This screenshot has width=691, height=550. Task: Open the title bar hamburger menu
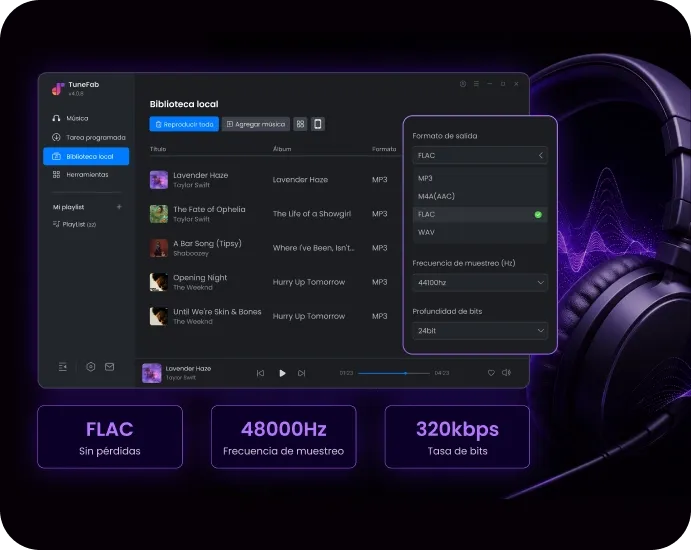click(476, 84)
